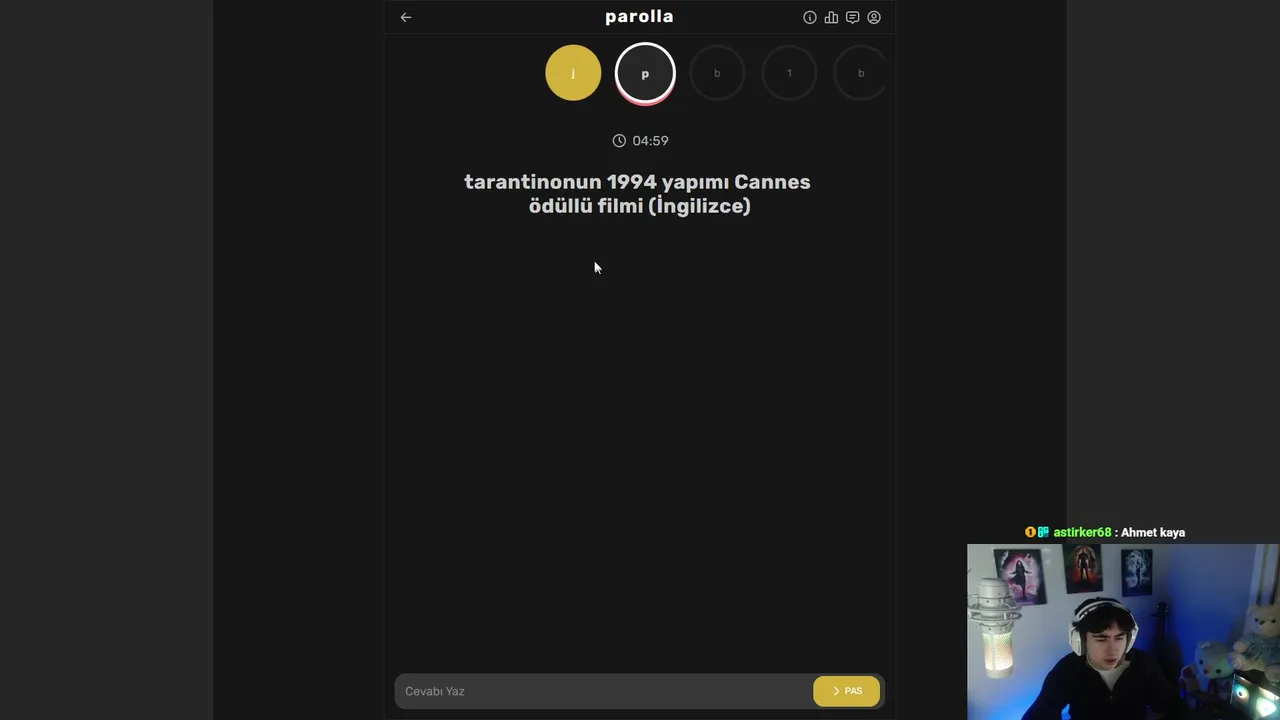Go back using the arrow icon
The width and height of the screenshot is (1280, 720).
(406, 17)
